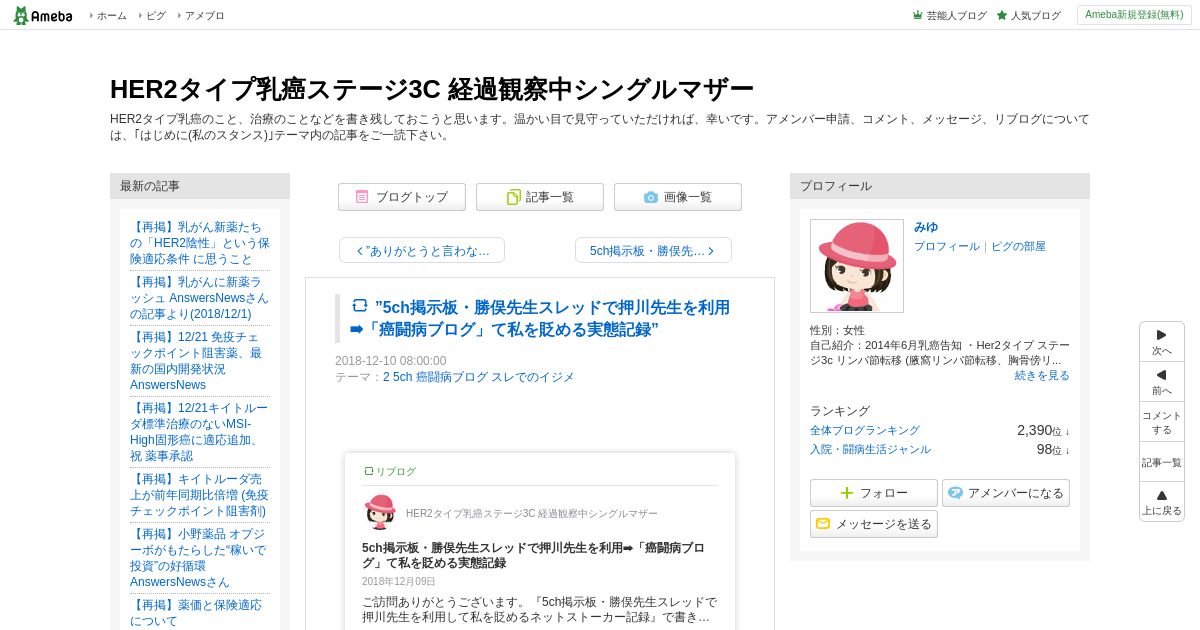
Task: Open recent article 小野薬品 オプジーボ
Action: click(x=200, y=558)
